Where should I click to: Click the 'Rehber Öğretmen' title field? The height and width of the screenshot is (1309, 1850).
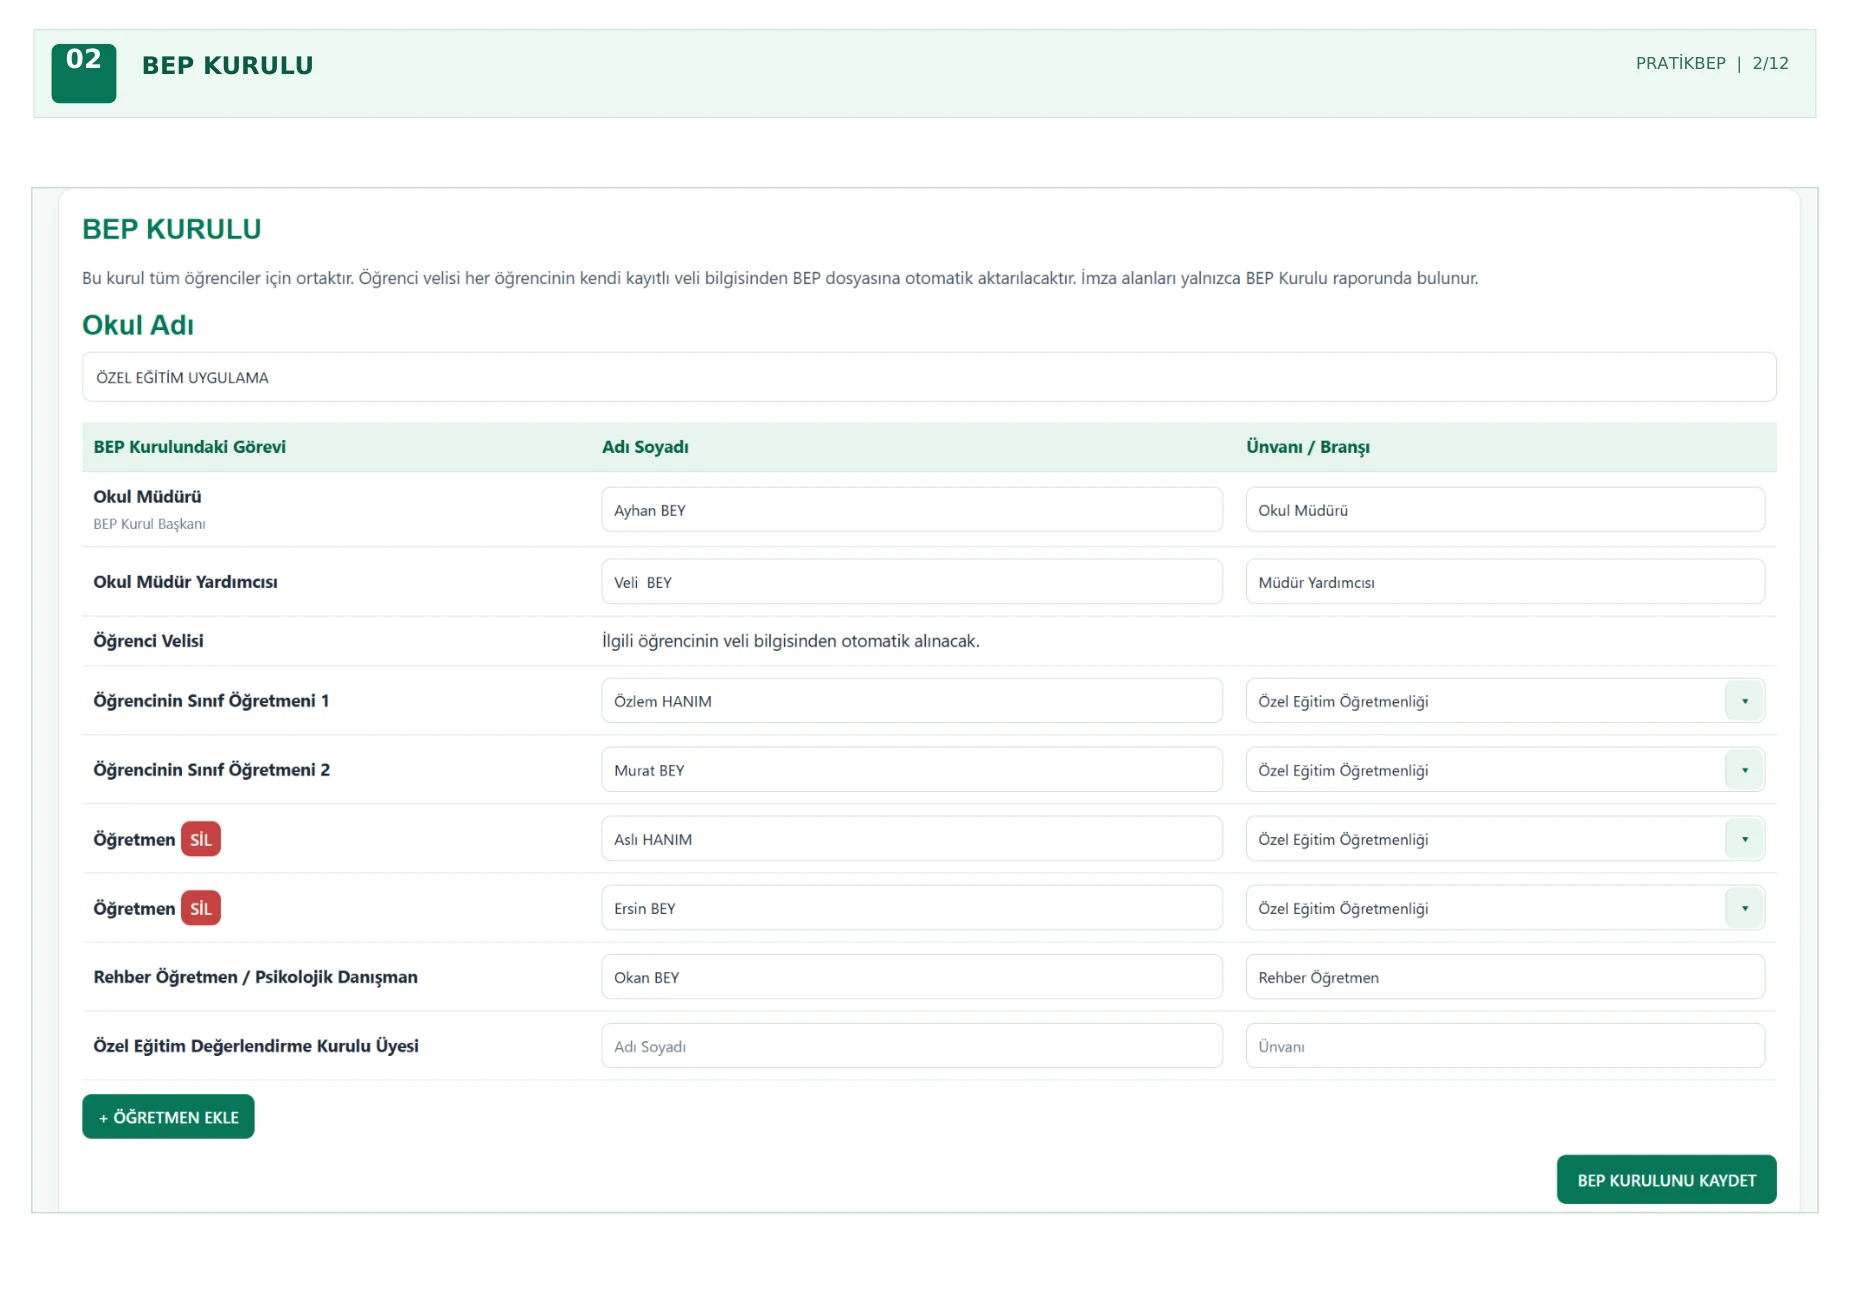(1505, 977)
